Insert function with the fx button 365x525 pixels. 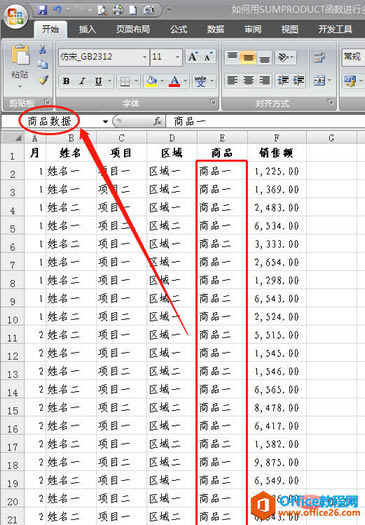click(x=158, y=121)
